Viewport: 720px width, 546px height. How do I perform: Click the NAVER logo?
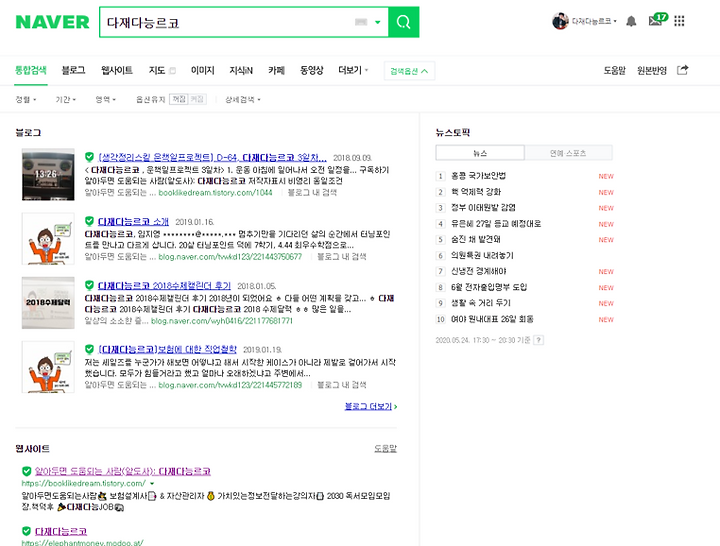[52, 22]
